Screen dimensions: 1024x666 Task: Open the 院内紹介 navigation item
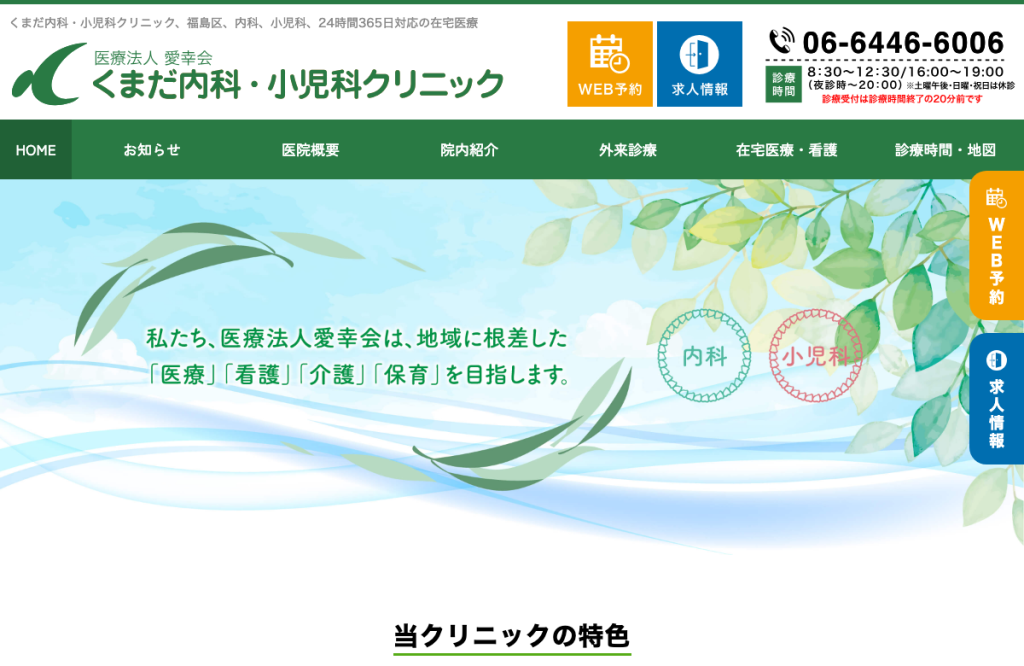(469, 150)
